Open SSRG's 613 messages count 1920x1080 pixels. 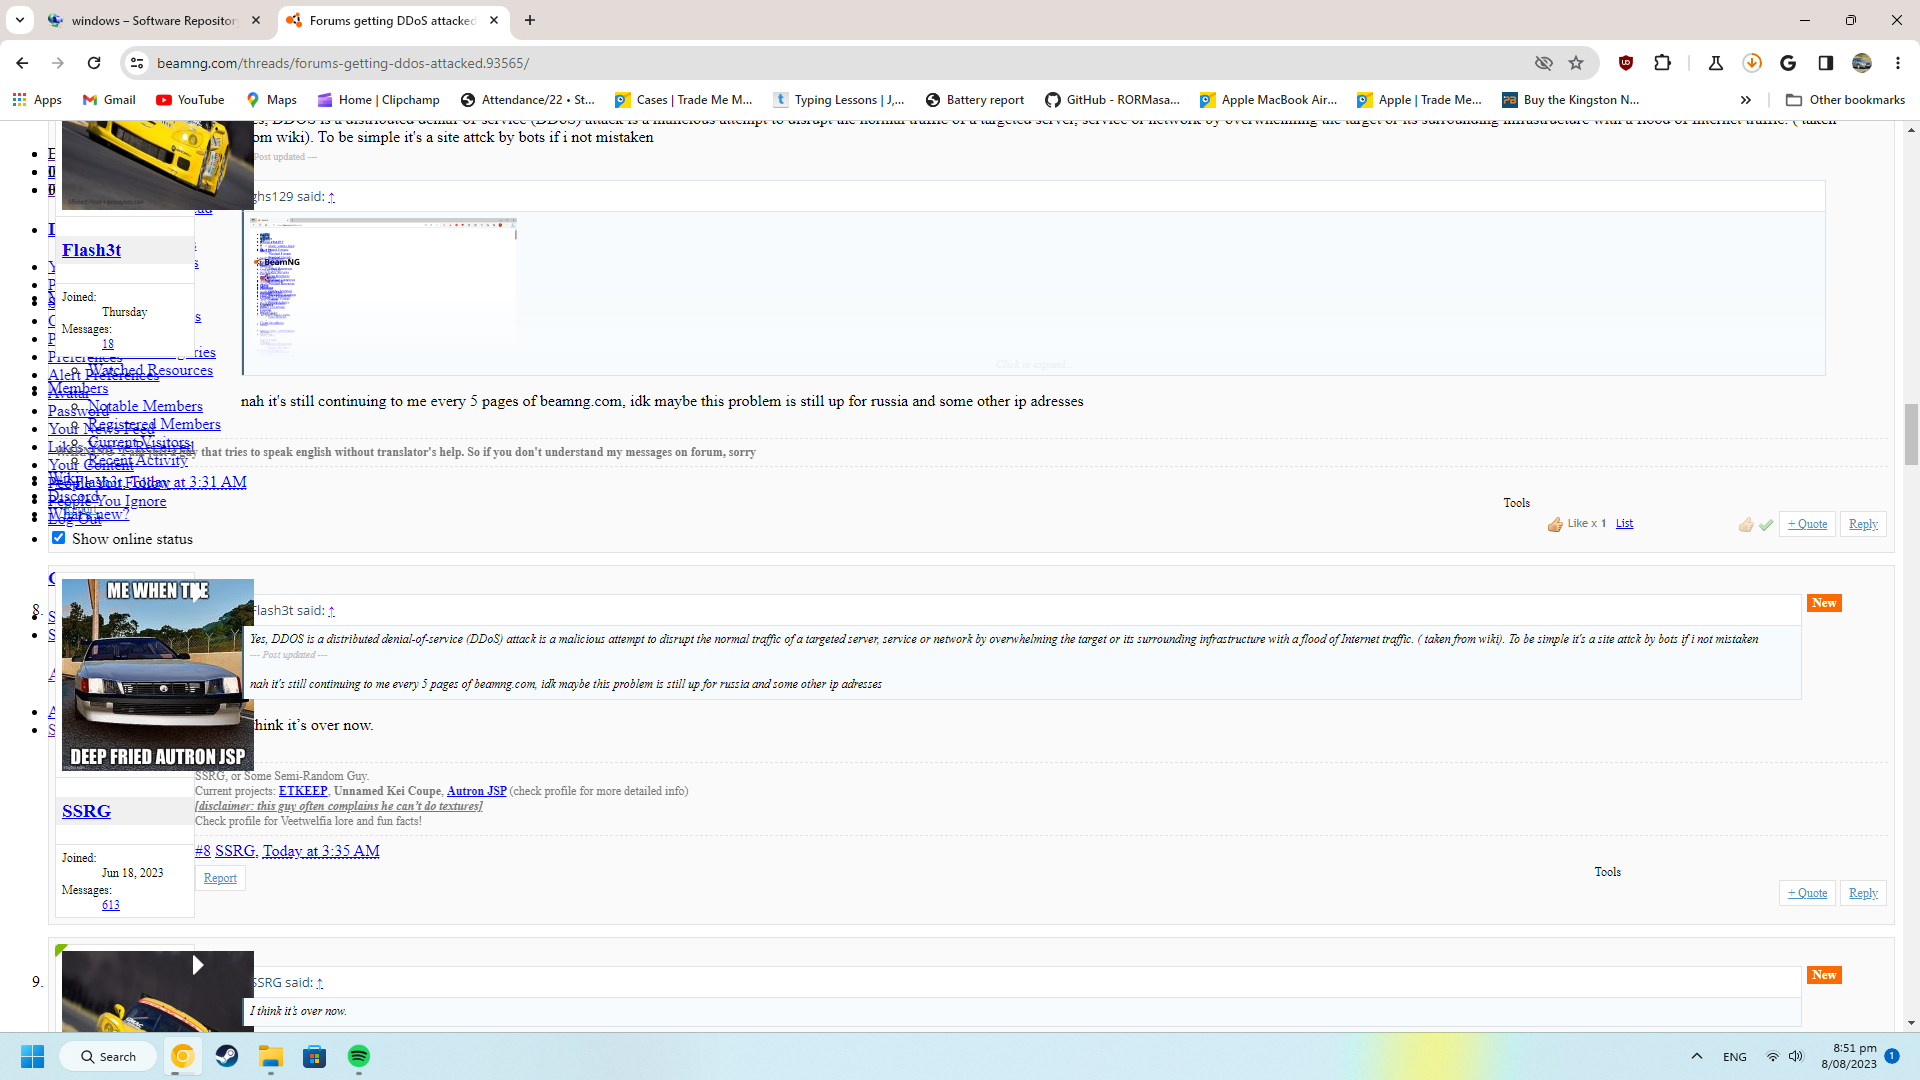point(110,905)
